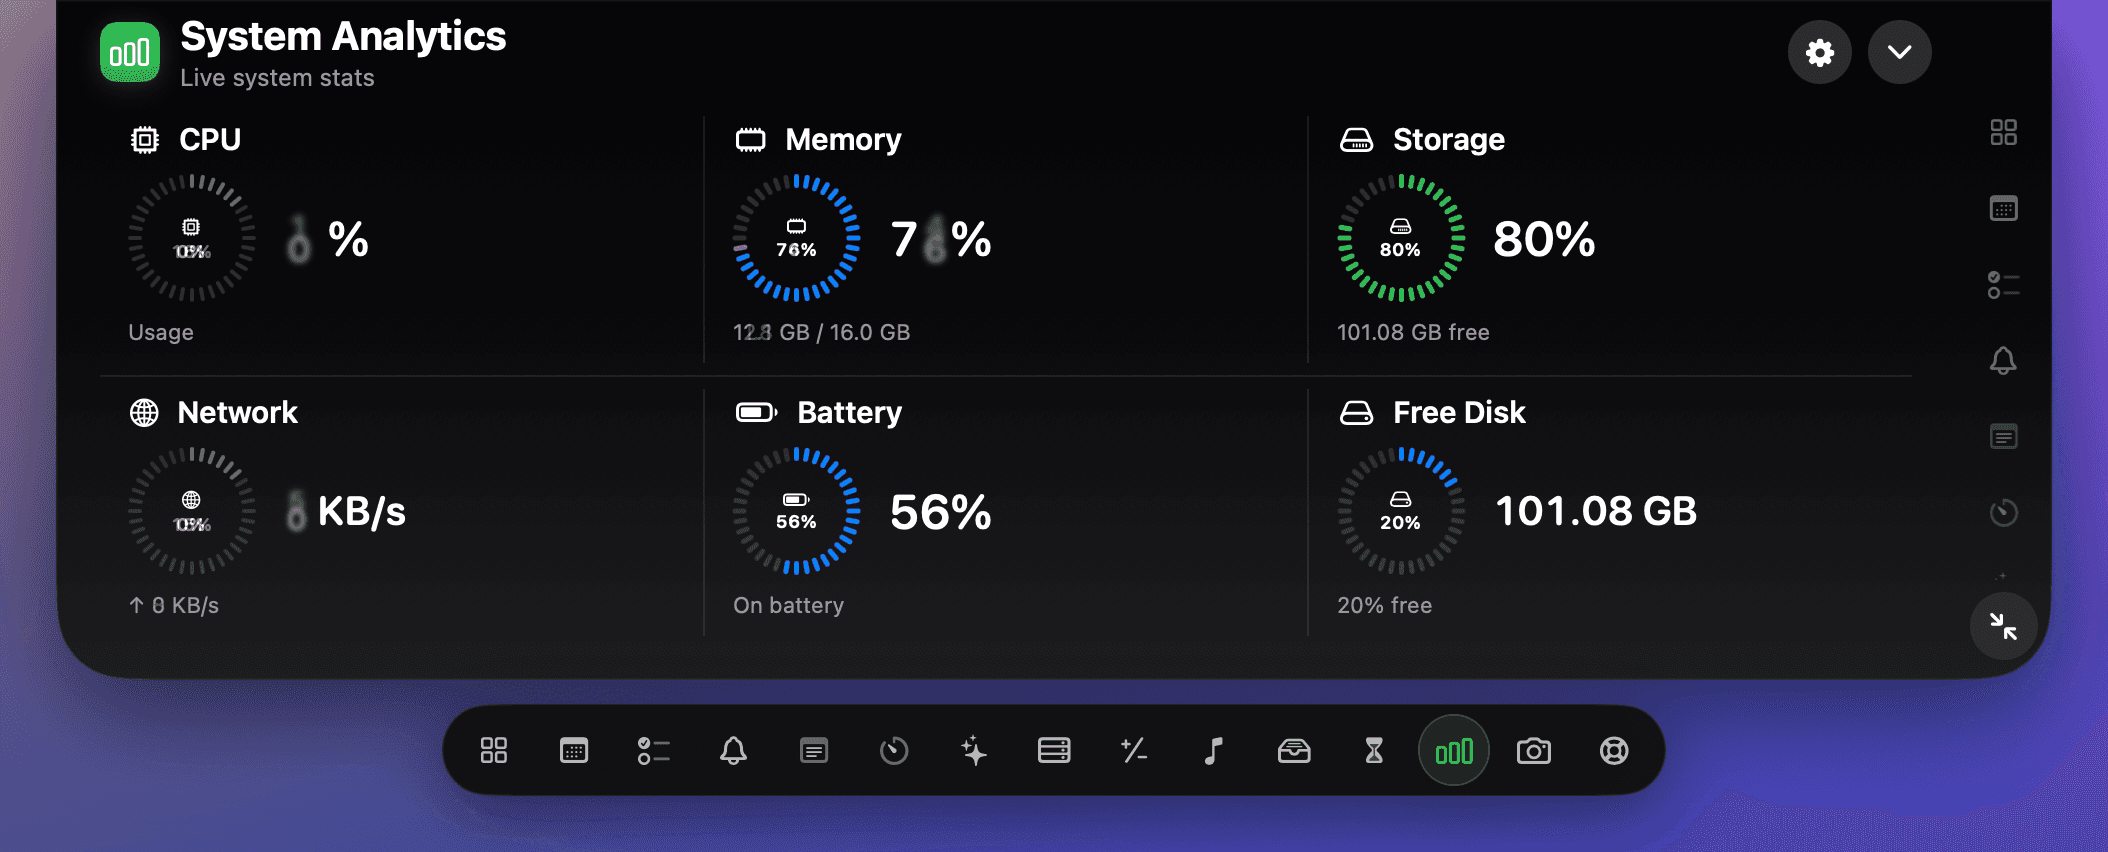Click grid icon in right sidebar
This screenshot has height=852, width=2108.
click(2003, 133)
